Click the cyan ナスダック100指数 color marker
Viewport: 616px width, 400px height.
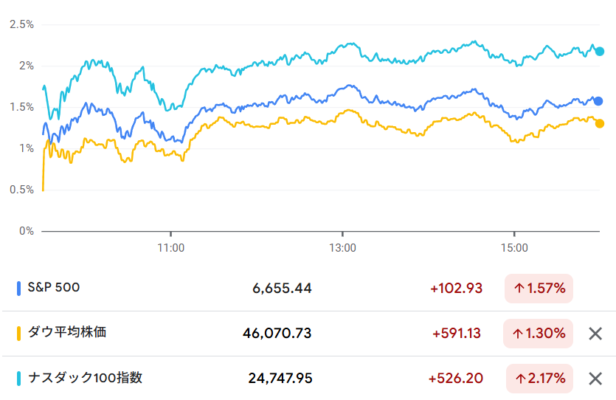tap(20, 378)
